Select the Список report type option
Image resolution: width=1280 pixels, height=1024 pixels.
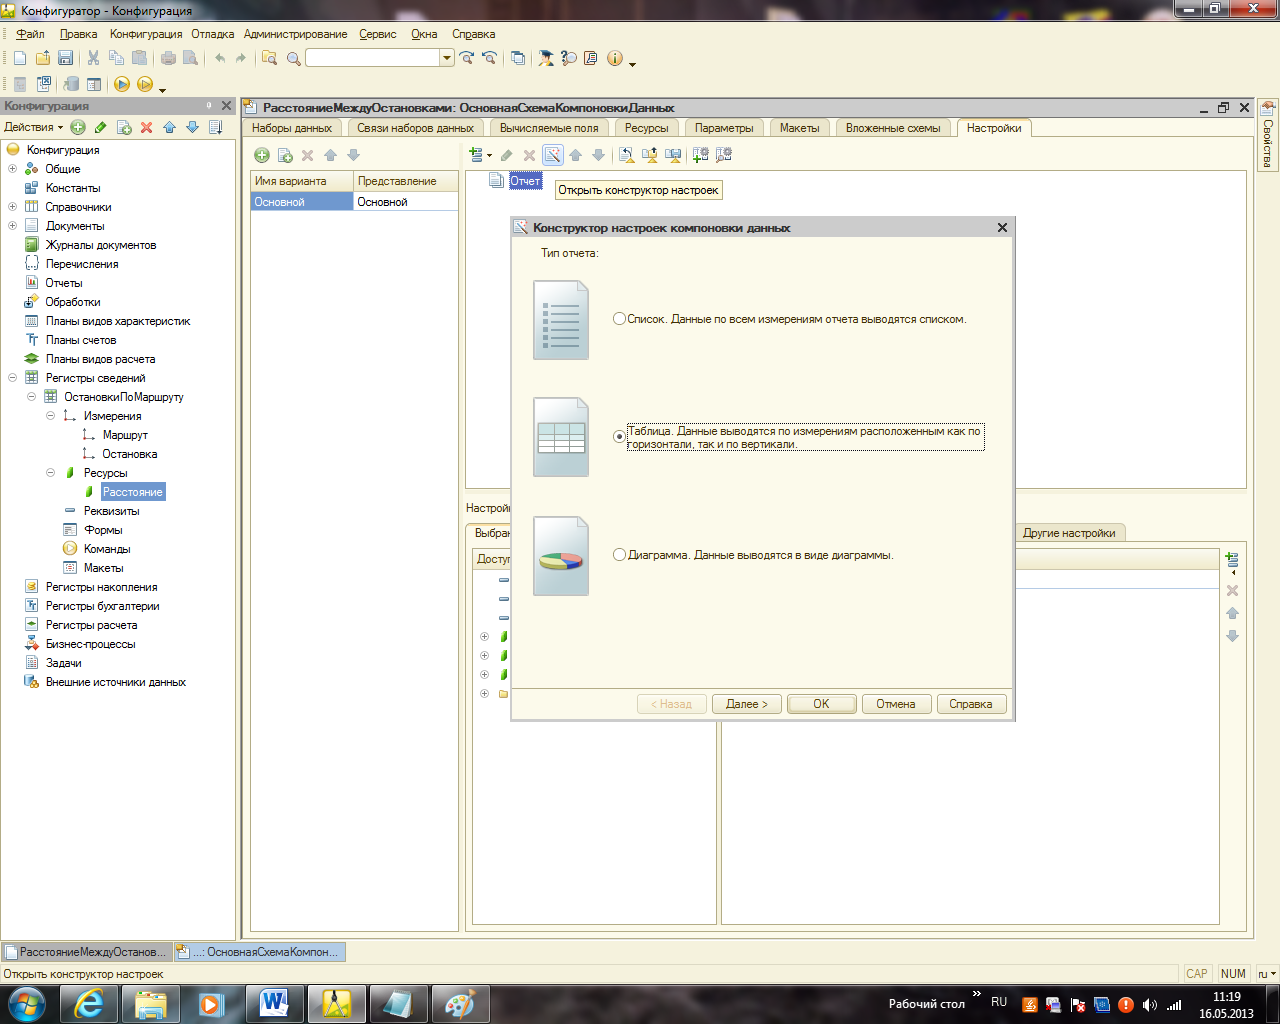(x=619, y=319)
